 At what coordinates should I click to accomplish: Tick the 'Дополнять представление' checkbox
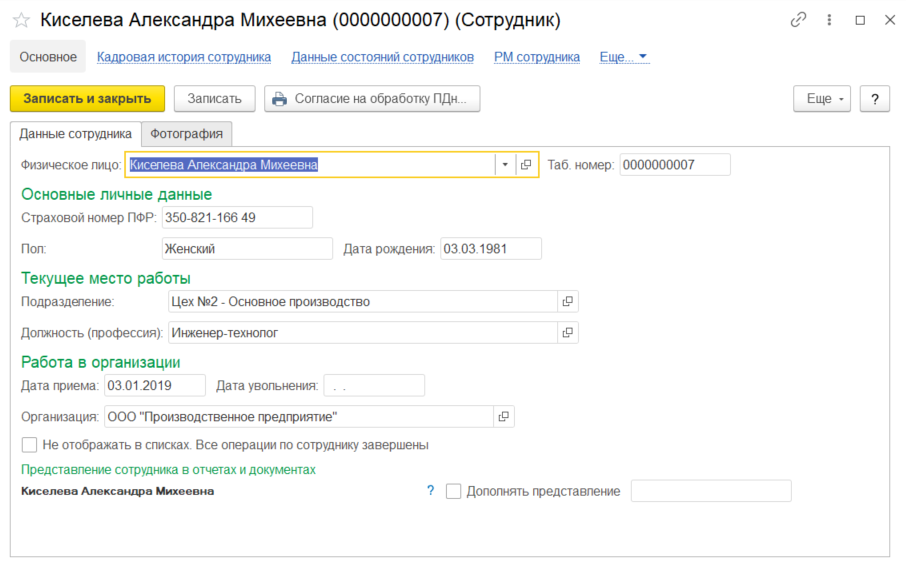tap(454, 491)
